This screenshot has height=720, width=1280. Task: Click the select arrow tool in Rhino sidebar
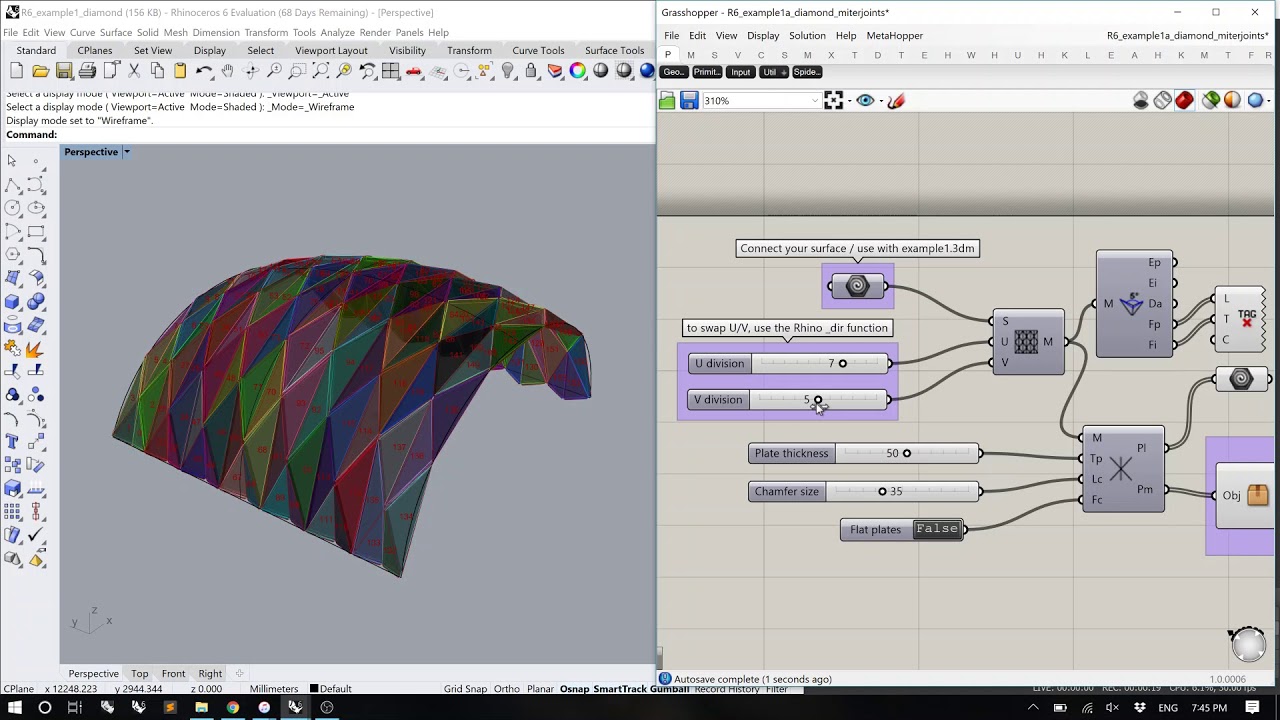pos(12,161)
